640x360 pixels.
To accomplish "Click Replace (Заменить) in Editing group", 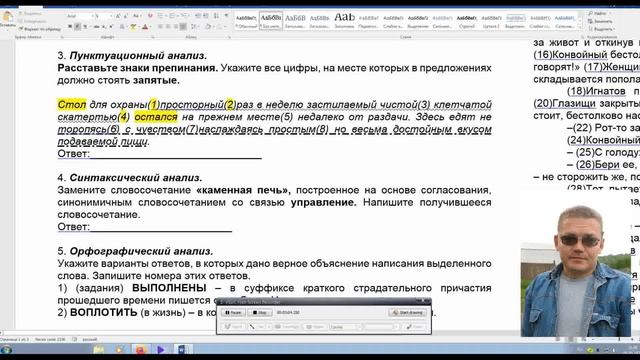I will 600,21.
